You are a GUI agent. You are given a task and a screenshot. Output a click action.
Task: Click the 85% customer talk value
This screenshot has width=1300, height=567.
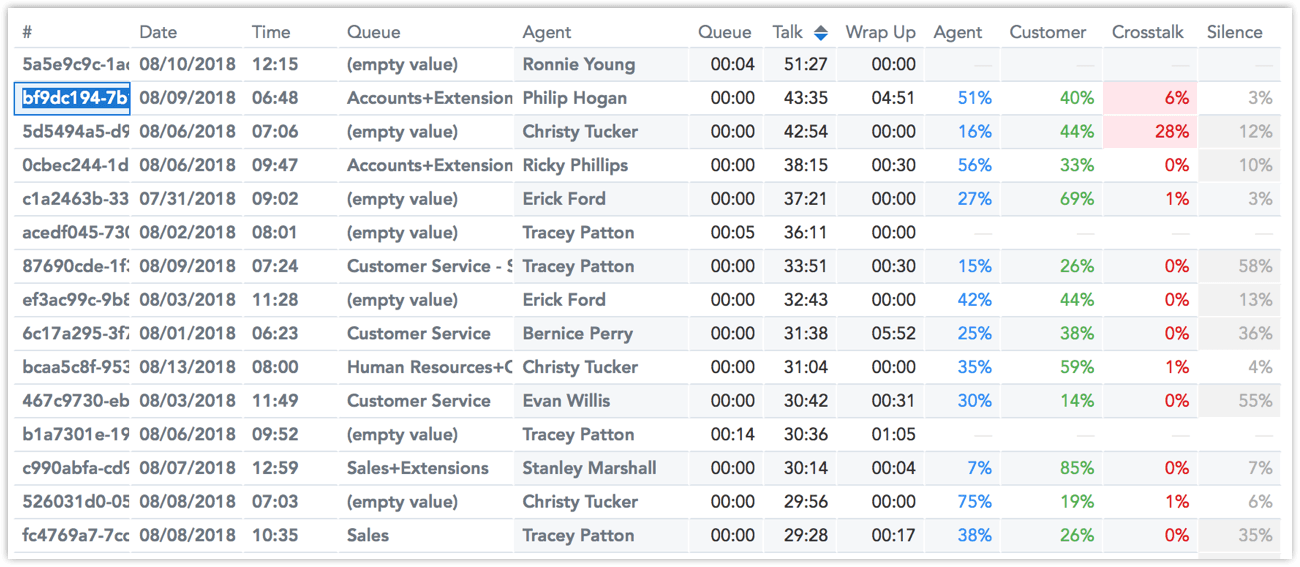(x=1077, y=468)
